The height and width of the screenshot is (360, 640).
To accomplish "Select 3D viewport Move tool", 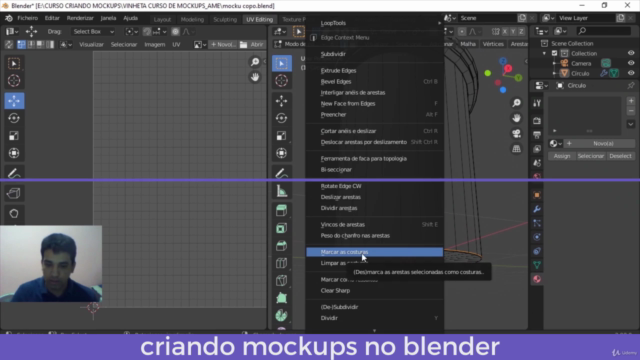I will pos(282,101).
